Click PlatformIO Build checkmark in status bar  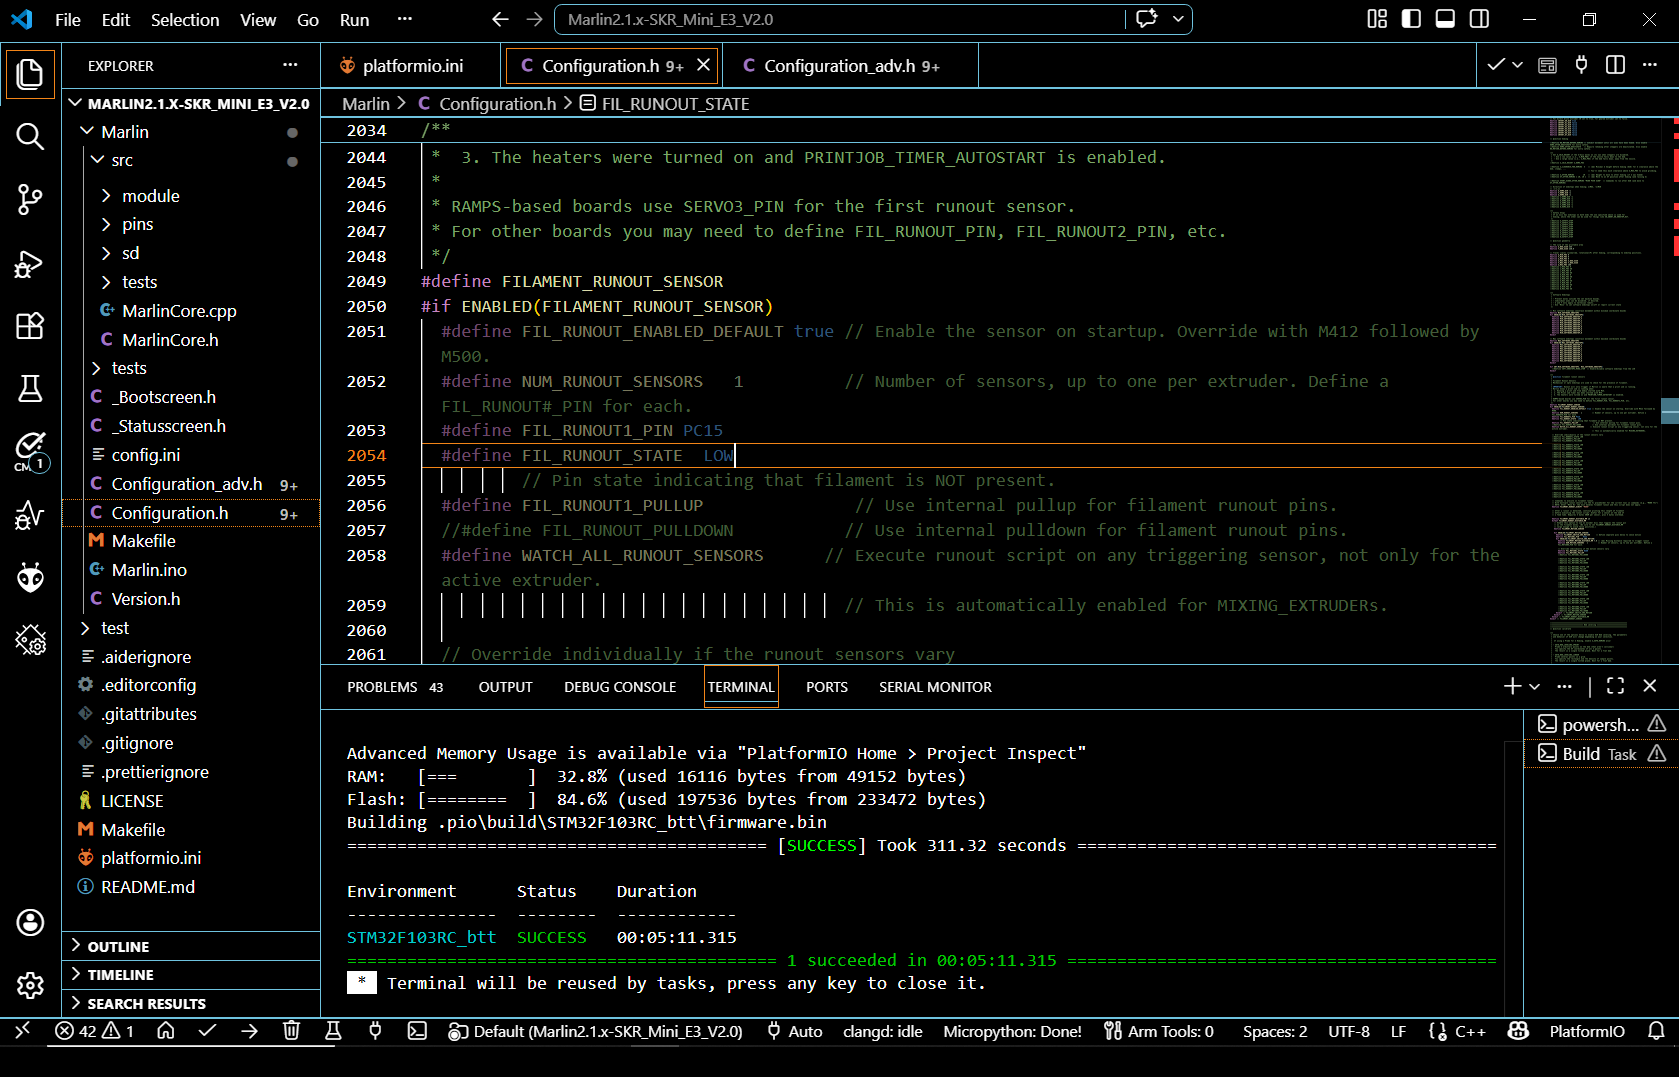[x=207, y=1031]
